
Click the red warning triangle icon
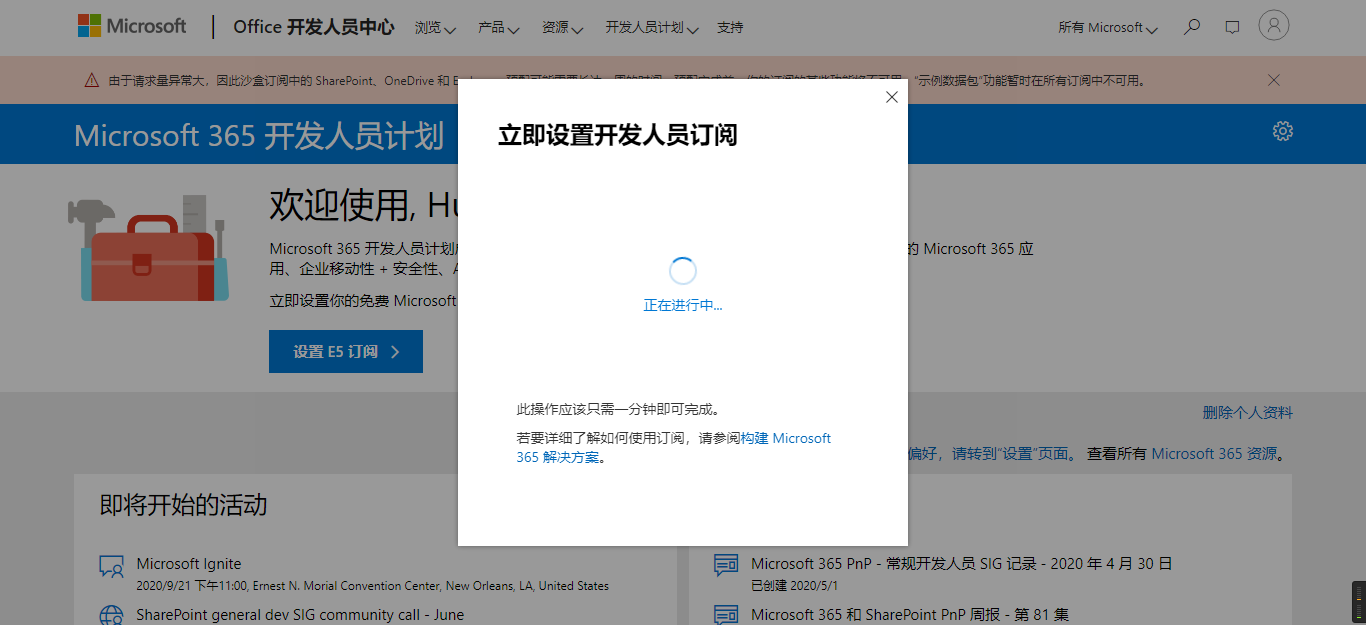point(92,80)
